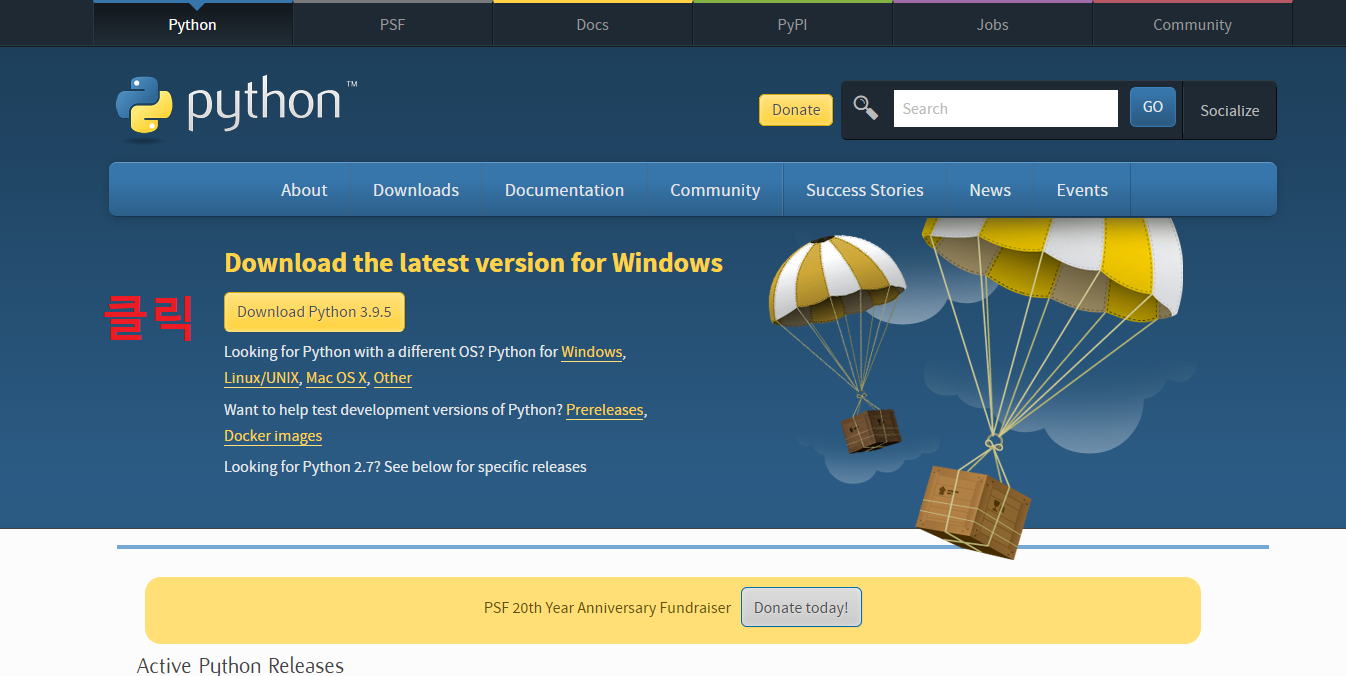Click the magnifying glass search icon
The height and width of the screenshot is (676, 1346).
tap(866, 108)
